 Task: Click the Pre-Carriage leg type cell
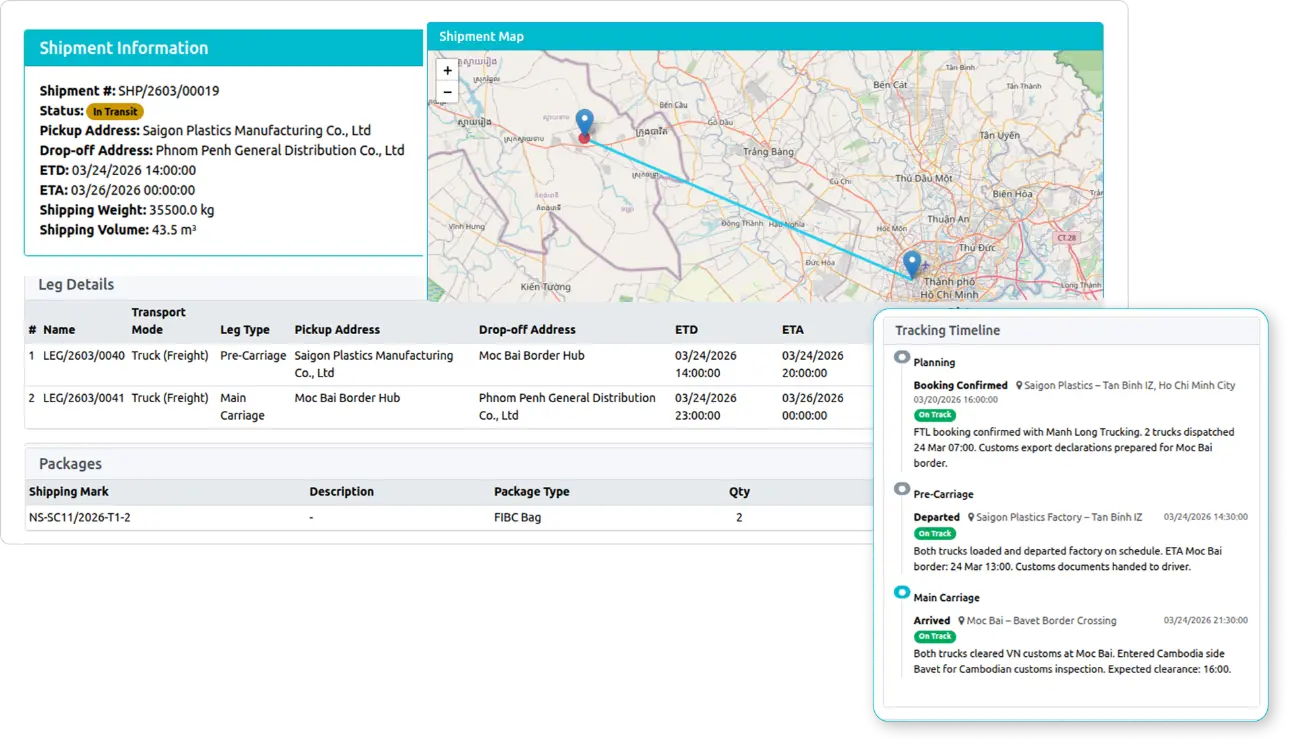click(253, 356)
